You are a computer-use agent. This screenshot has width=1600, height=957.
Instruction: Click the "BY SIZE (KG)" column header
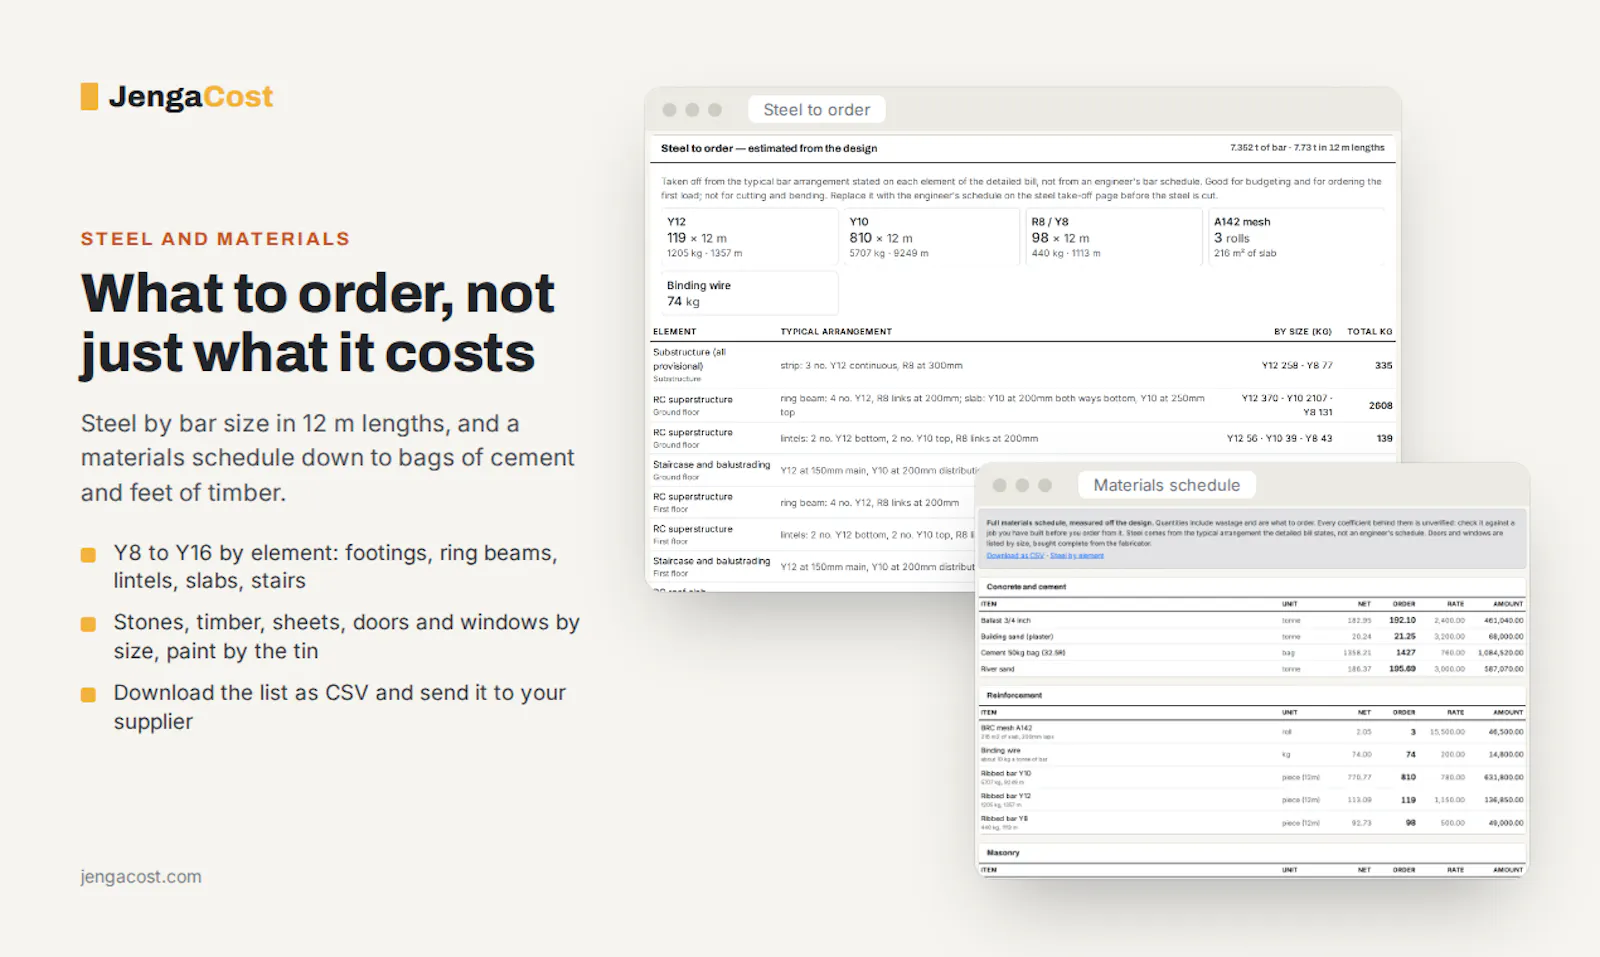click(1302, 332)
